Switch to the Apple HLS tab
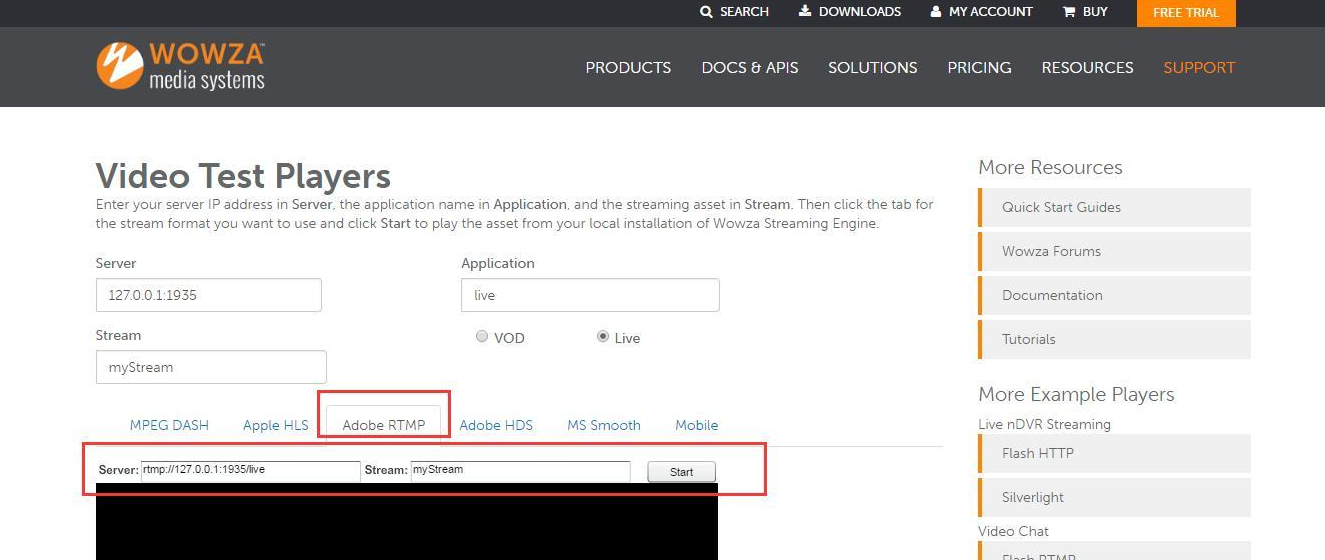 pyautogui.click(x=275, y=425)
